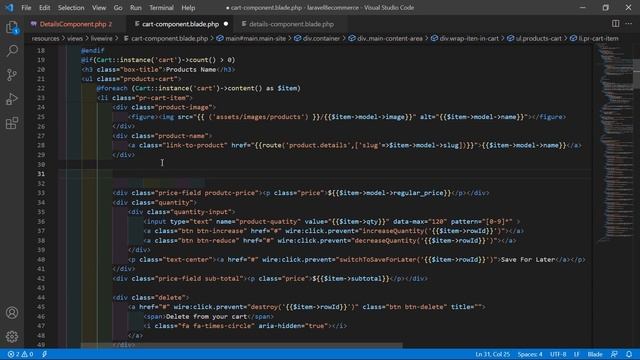Click line number 22 in gutter
This screenshot has width=640, height=360.
[41, 88]
